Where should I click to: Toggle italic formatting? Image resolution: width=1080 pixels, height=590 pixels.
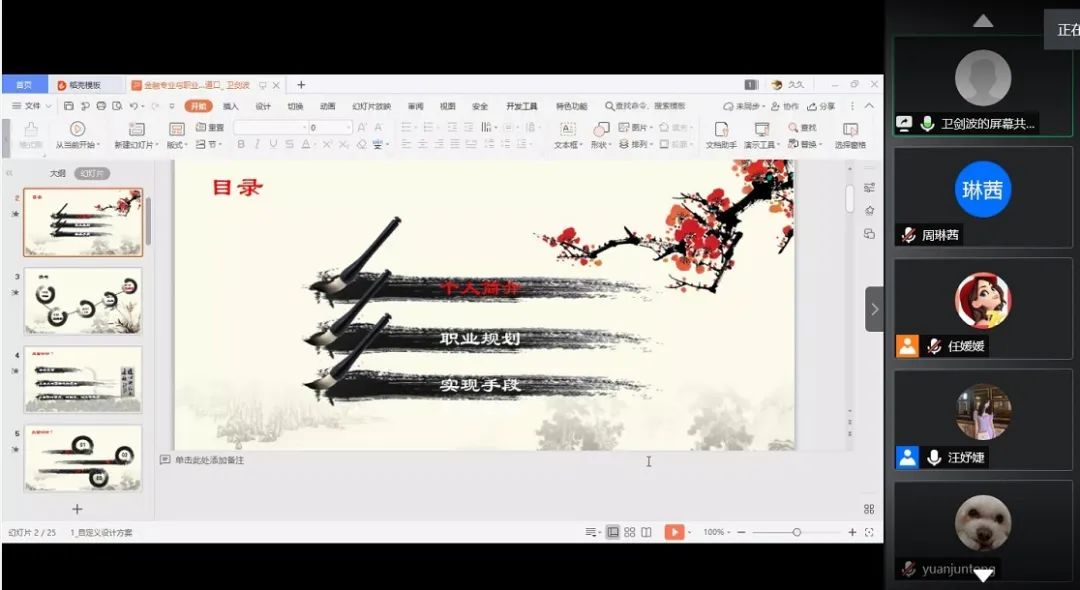(x=256, y=145)
